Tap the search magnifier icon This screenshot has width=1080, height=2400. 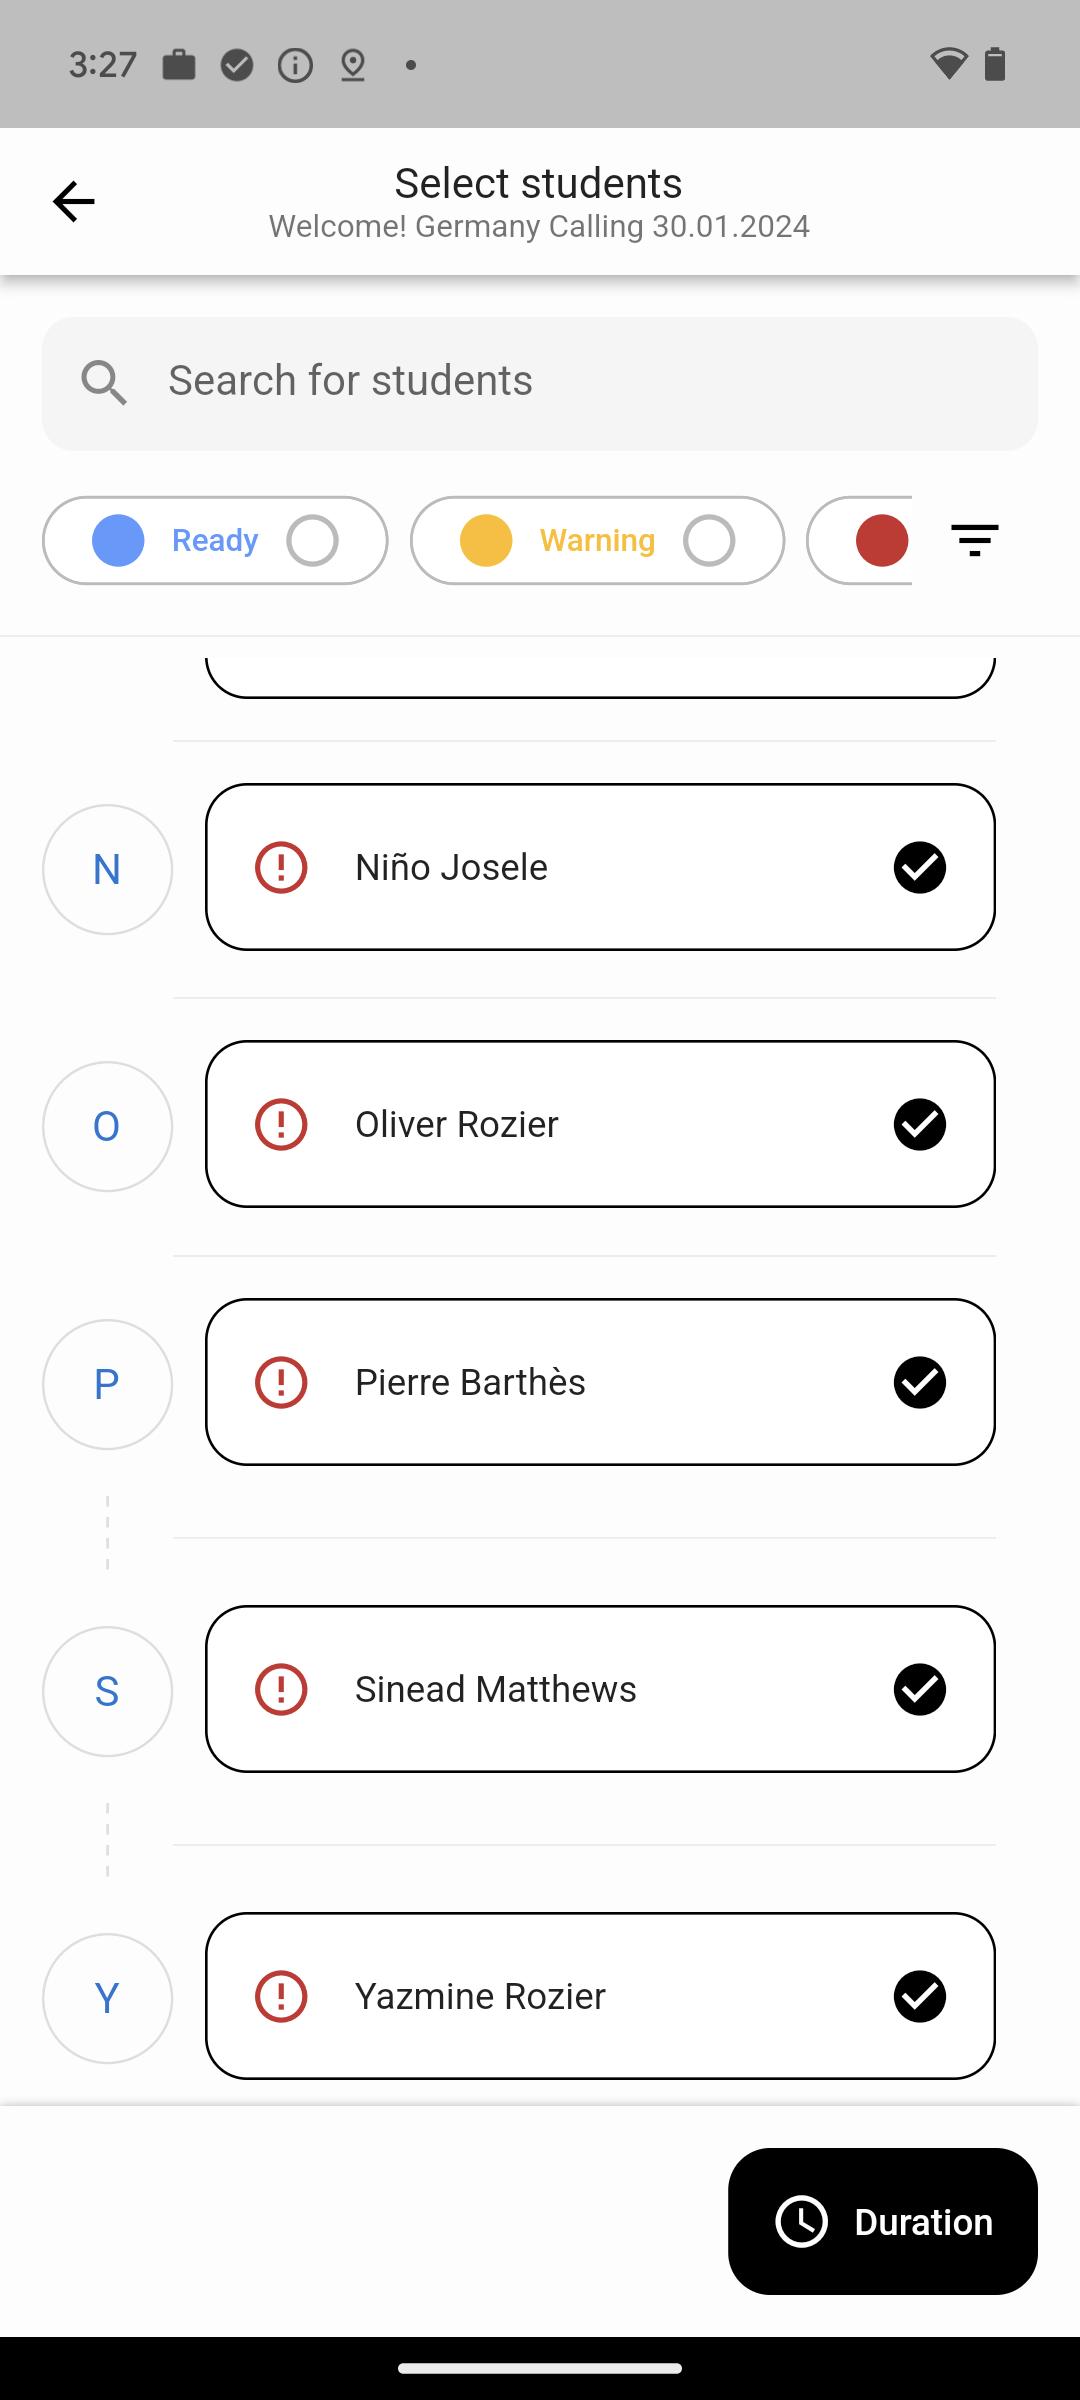click(104, 383)
